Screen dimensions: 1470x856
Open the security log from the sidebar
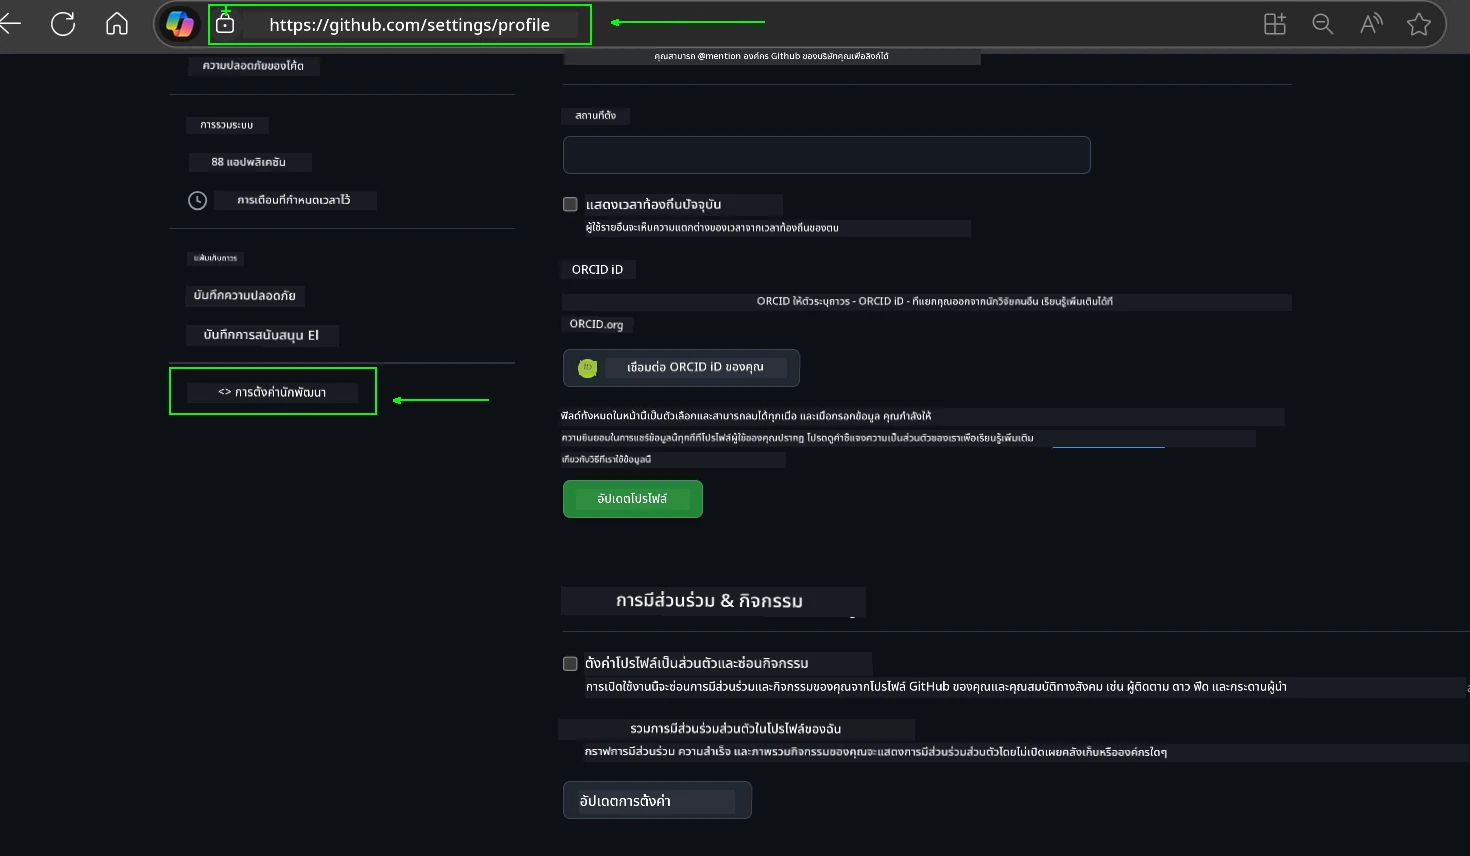[x=245, y=296]
